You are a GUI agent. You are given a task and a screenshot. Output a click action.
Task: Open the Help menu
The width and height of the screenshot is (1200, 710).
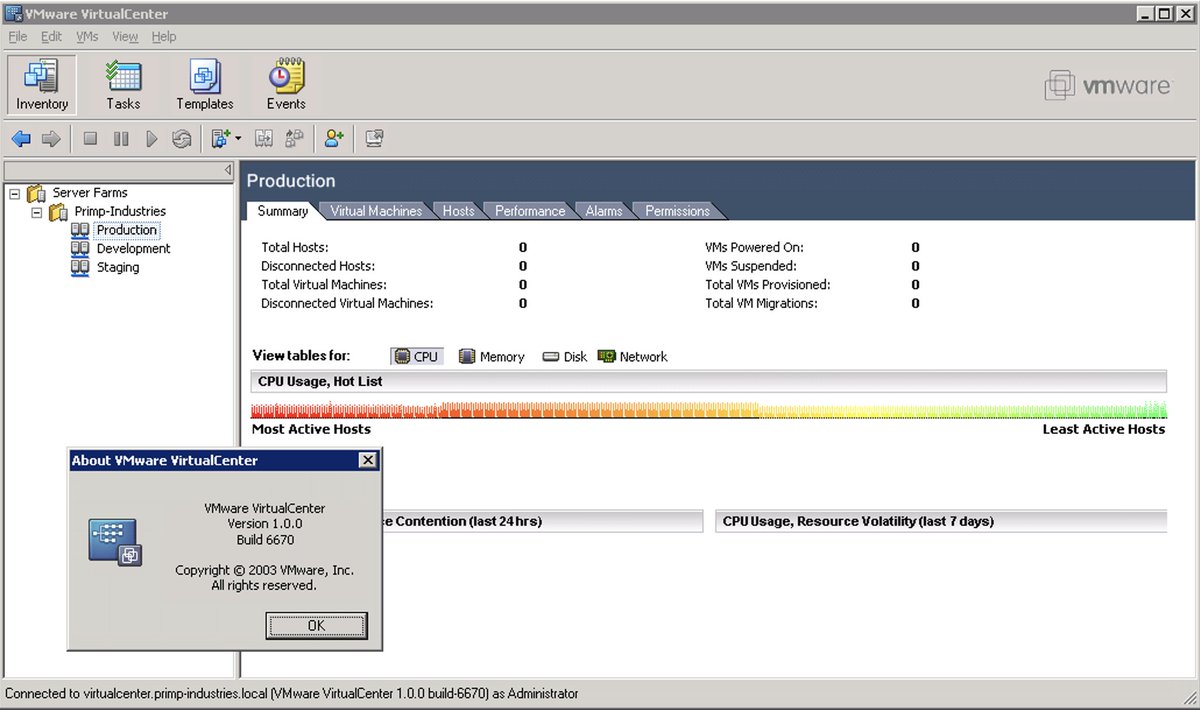click(164, 37)
